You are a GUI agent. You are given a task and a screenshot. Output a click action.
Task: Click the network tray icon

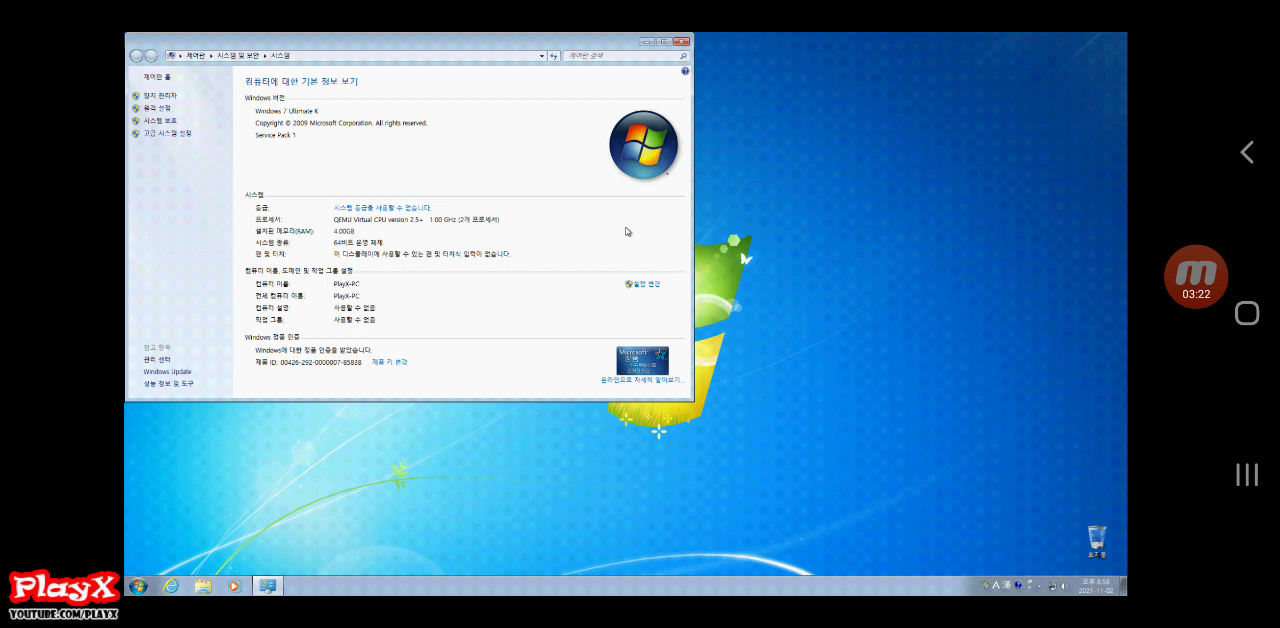[x=1052, y=585]
